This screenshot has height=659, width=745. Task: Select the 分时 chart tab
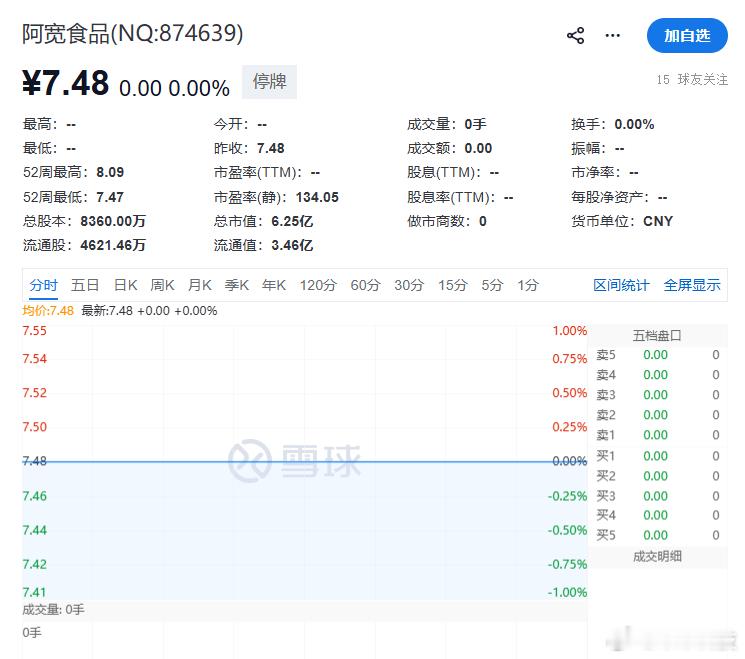pyautogui.click(x=43, y=285)
